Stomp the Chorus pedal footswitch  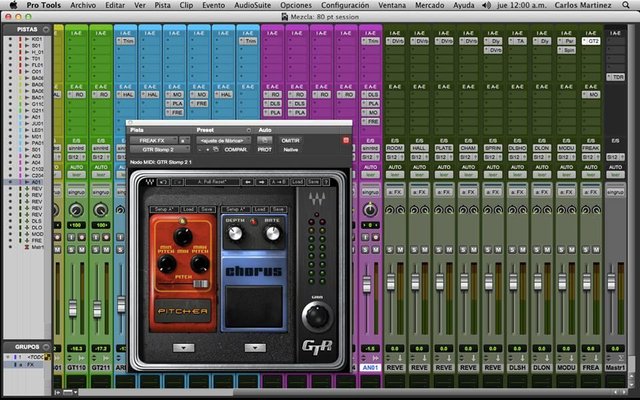[253, 307]
